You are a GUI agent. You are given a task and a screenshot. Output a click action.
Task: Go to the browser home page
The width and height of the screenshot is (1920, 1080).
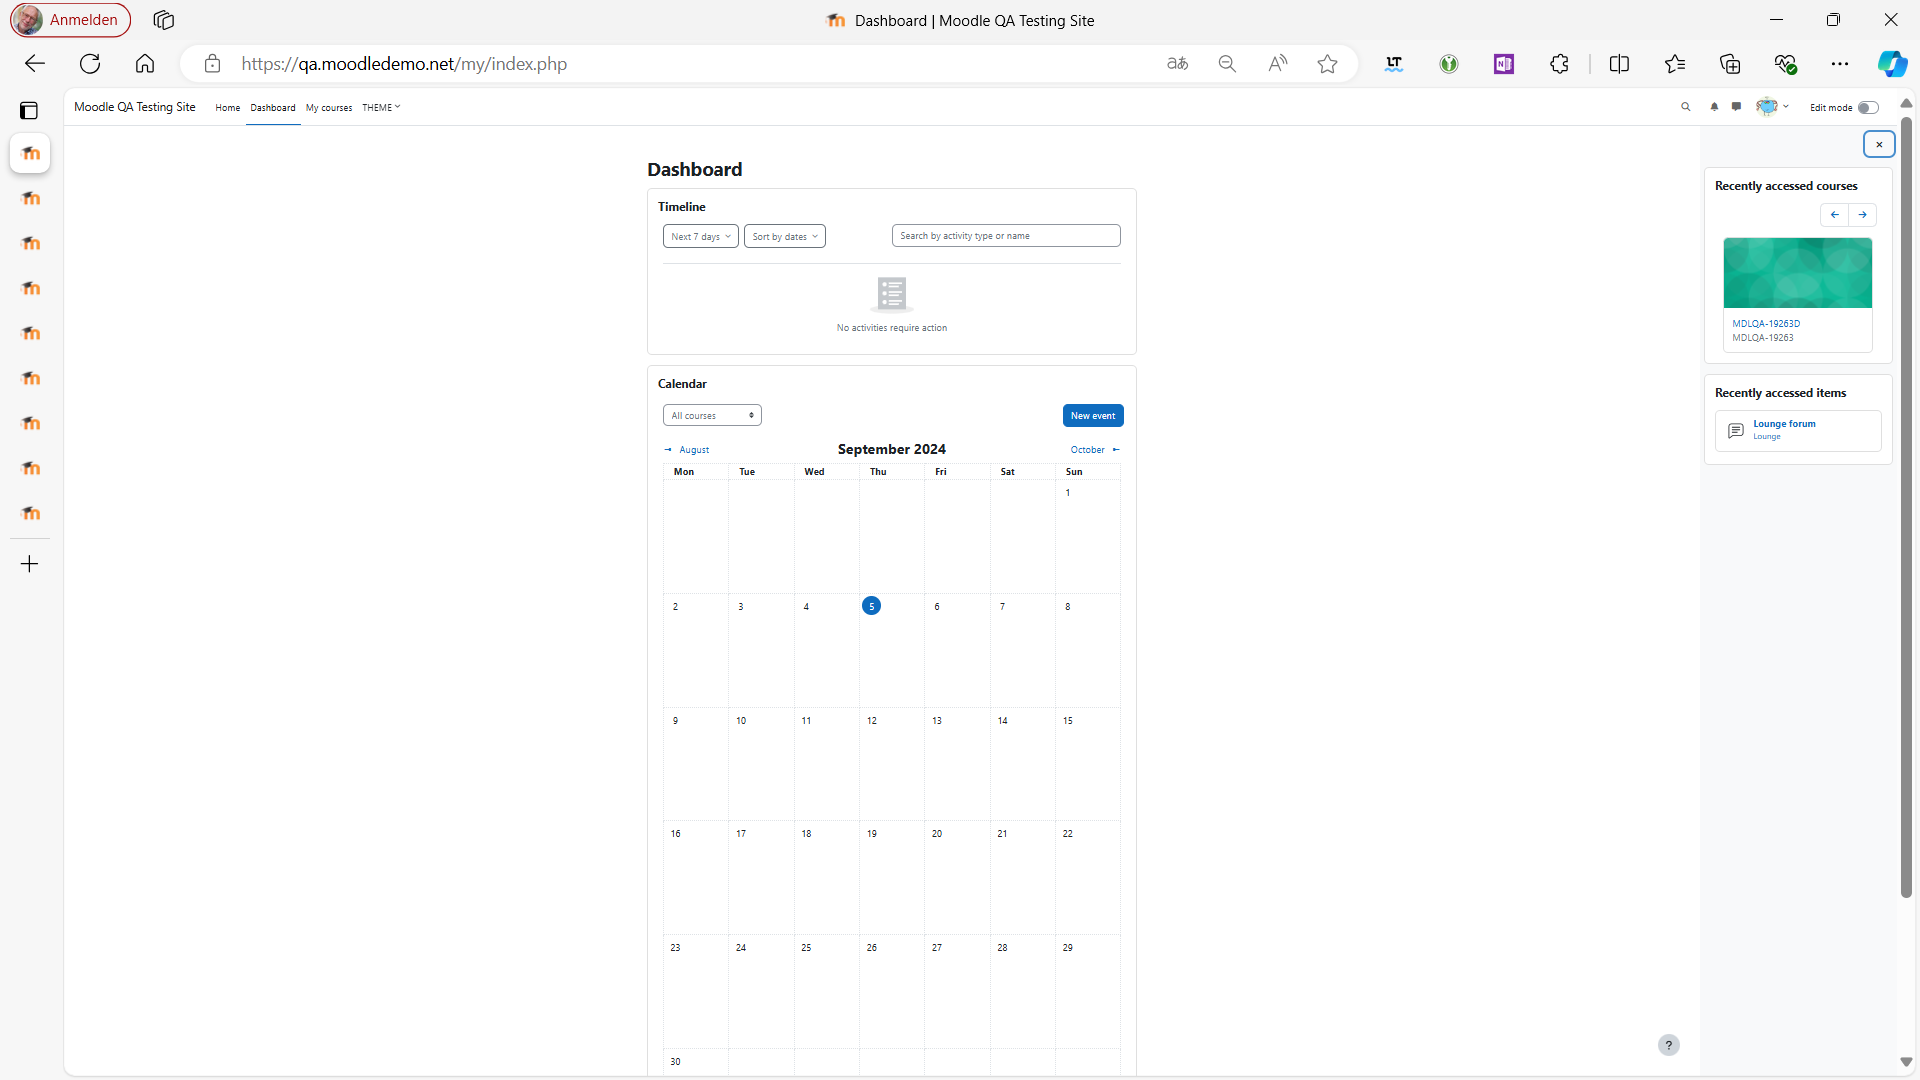pos(145,64)
